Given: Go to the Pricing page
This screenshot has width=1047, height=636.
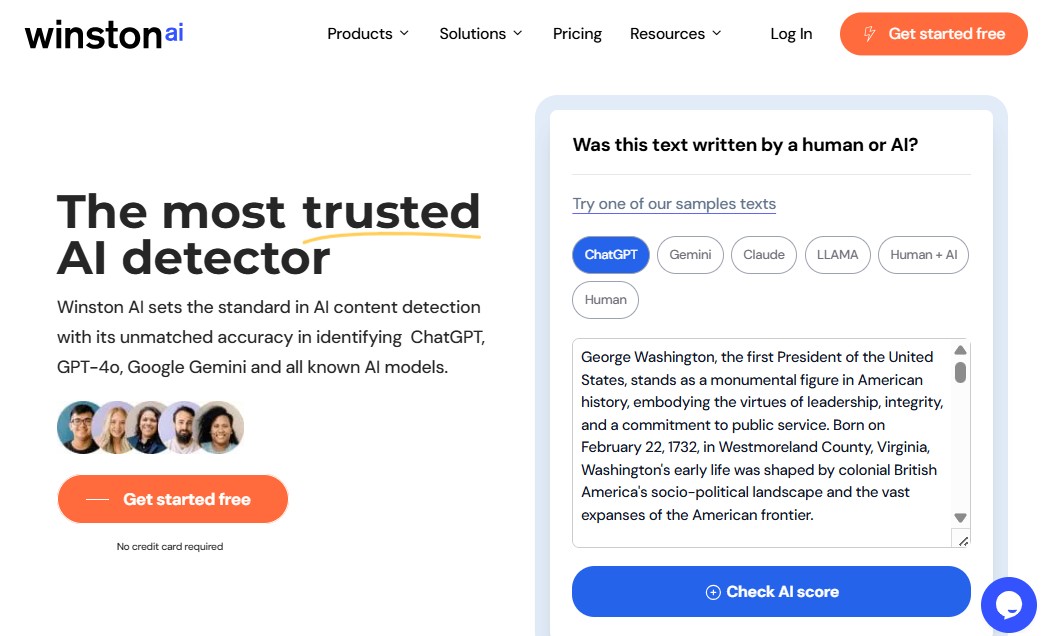Looking at the screenshot, I should click(x=577, y=34).
